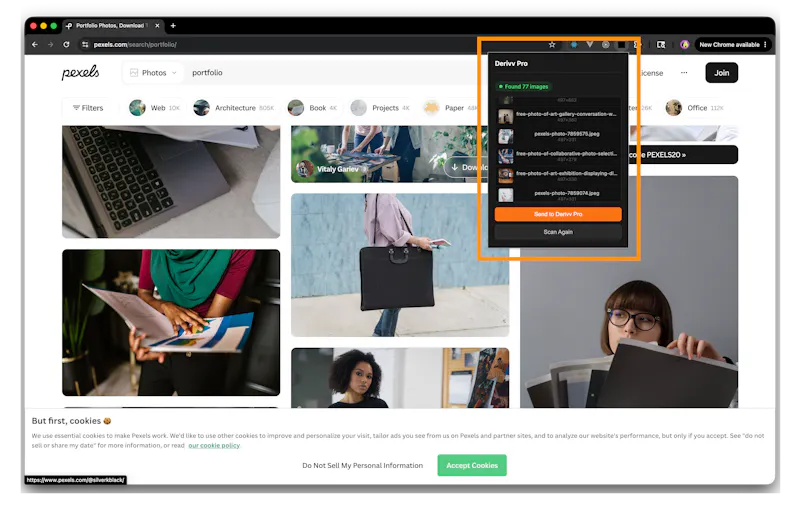The width and height of the screenshot is (800, 517).
Task: Open the blue hexagon extension icon
Action: point(574,44)
